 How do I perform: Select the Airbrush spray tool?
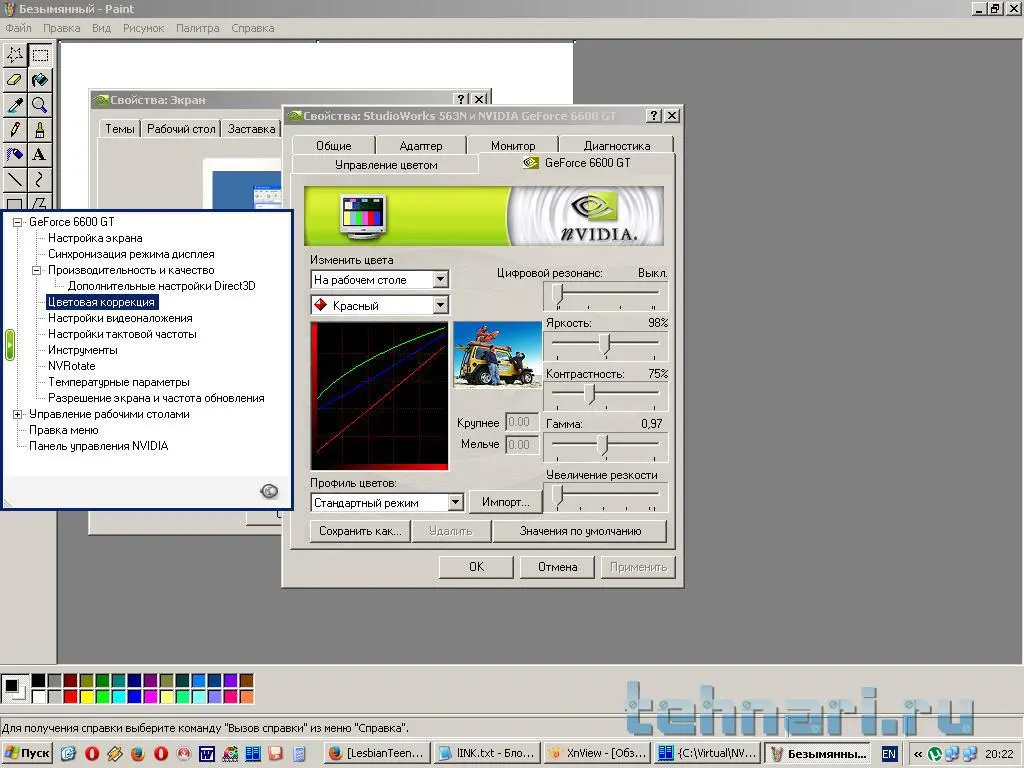tap(15, 154)
